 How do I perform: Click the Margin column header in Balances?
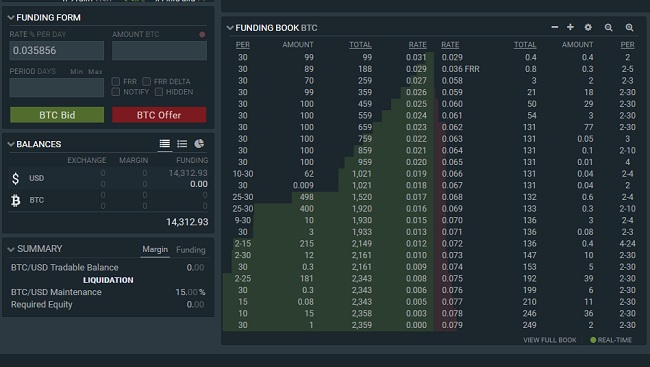(133, 160)
